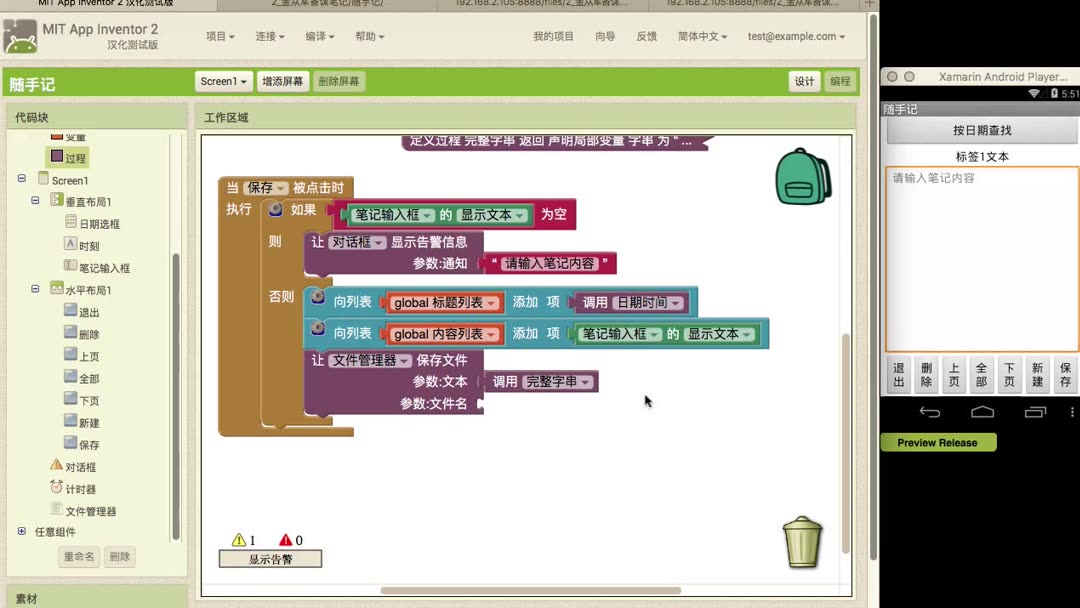Open the 连接 menu
This screenshot has height=608, width=1080.
(267, 36)
